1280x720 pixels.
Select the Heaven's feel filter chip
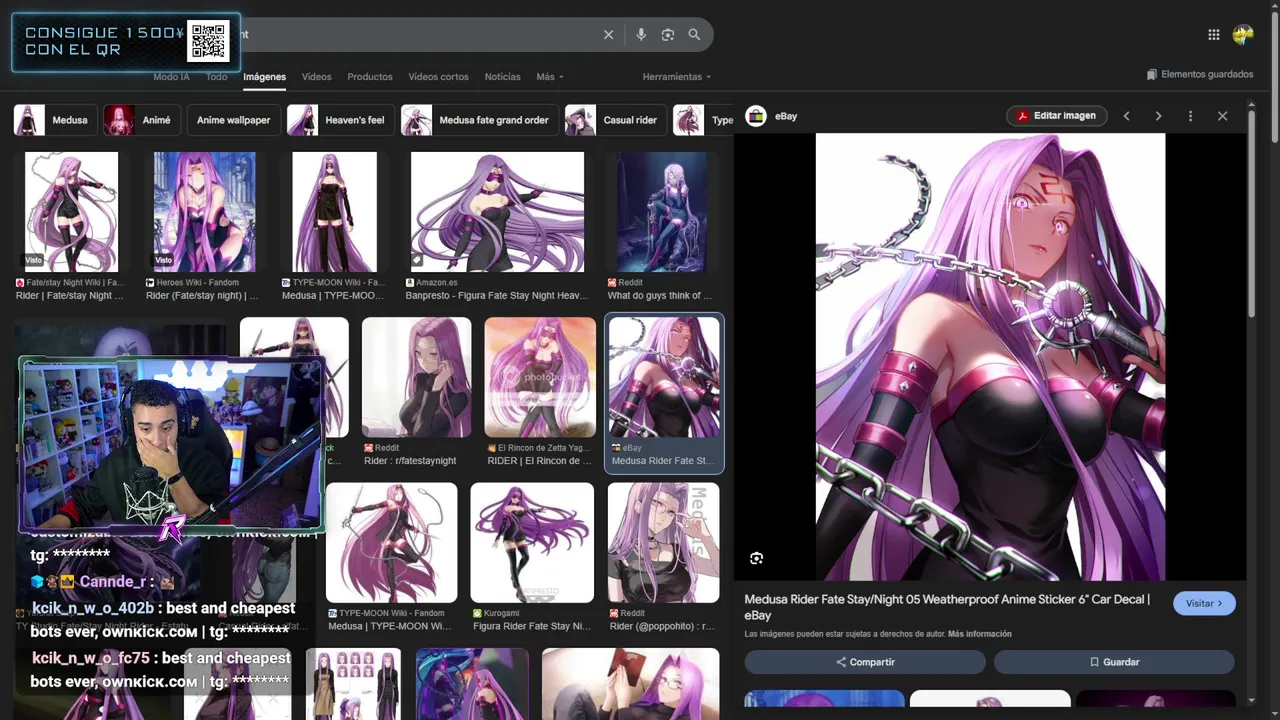[341, 120]
